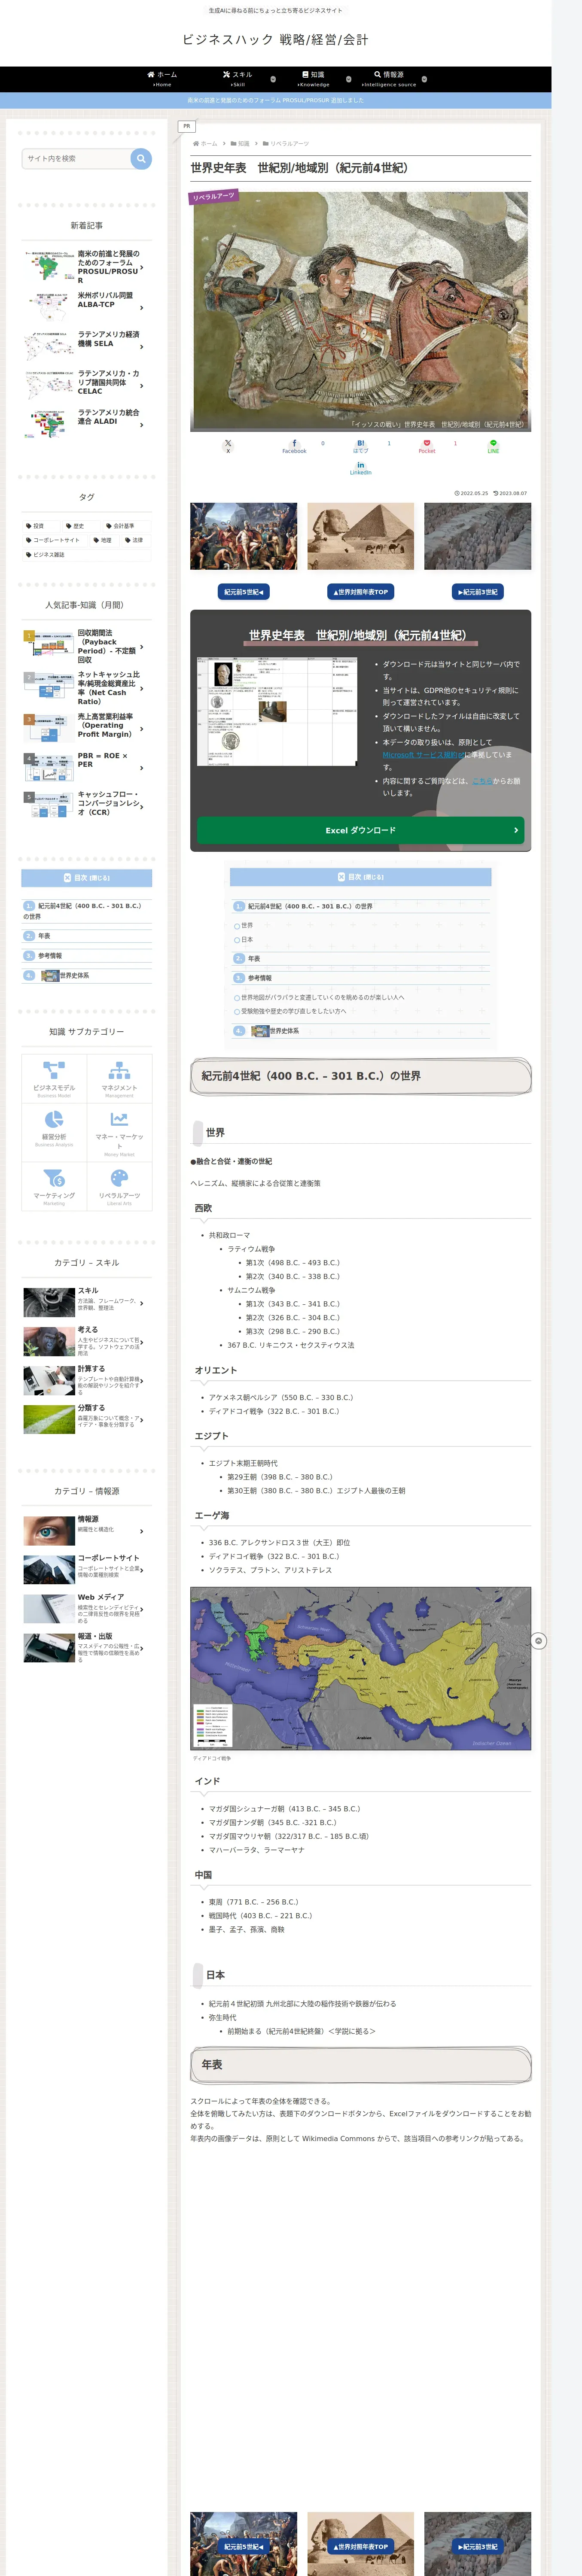Screen dimensions: 582x2576
Task: Click the terracotta army thumbnail at top
Action: [x=477, y=536]
